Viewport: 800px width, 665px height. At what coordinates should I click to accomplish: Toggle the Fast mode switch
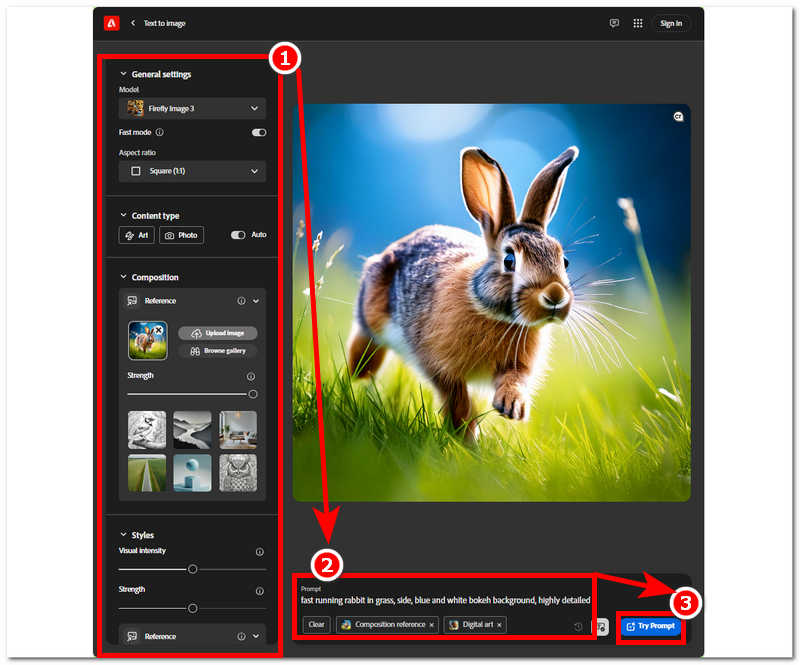coord(258,132)
